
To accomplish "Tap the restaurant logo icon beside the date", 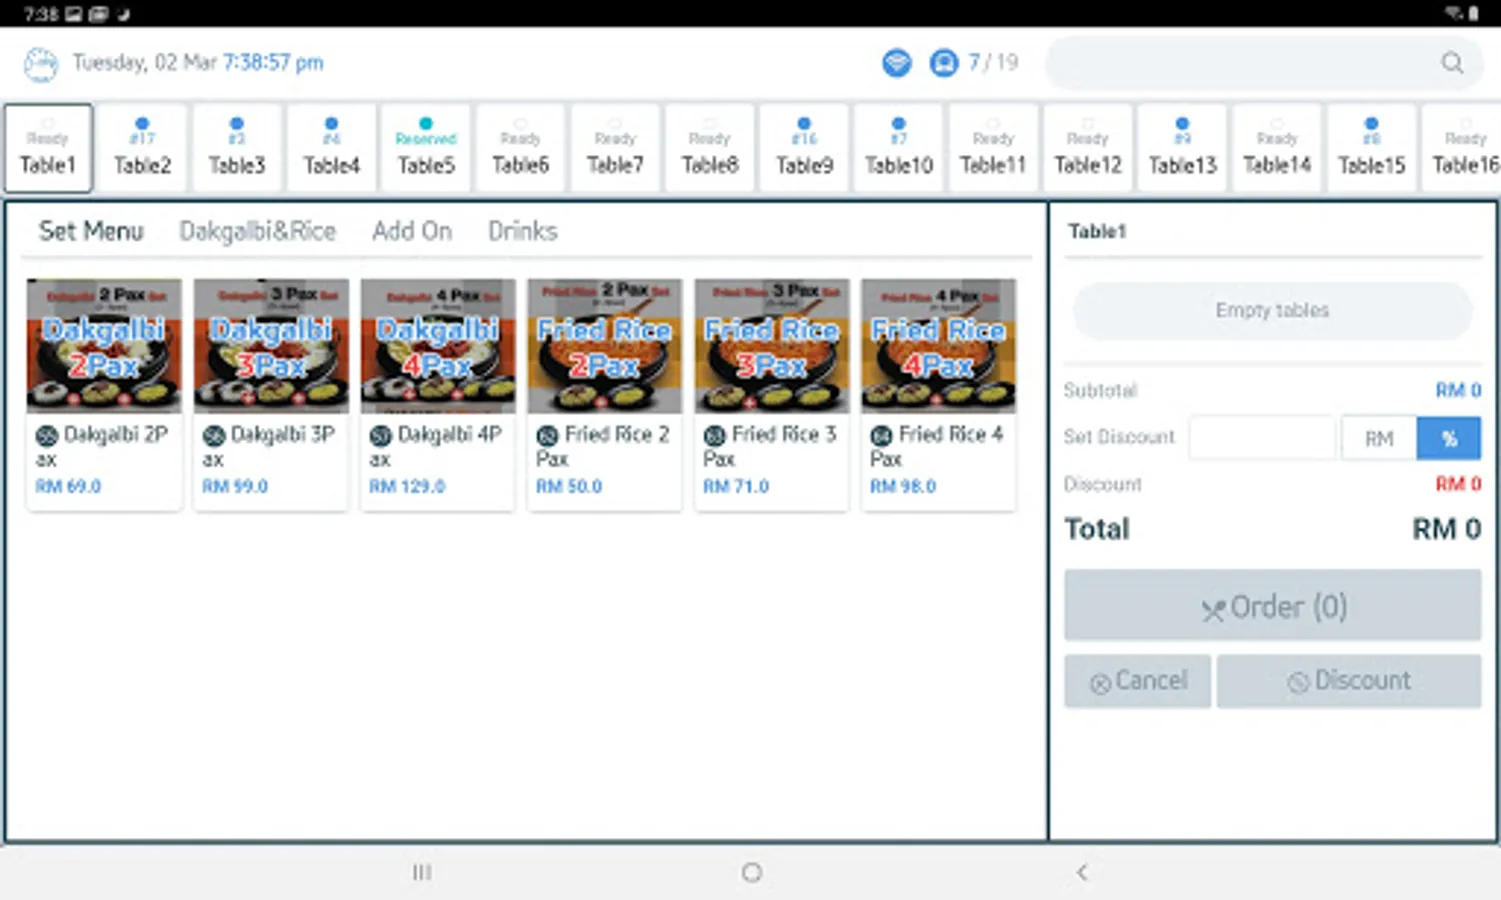I will [40, 63].
